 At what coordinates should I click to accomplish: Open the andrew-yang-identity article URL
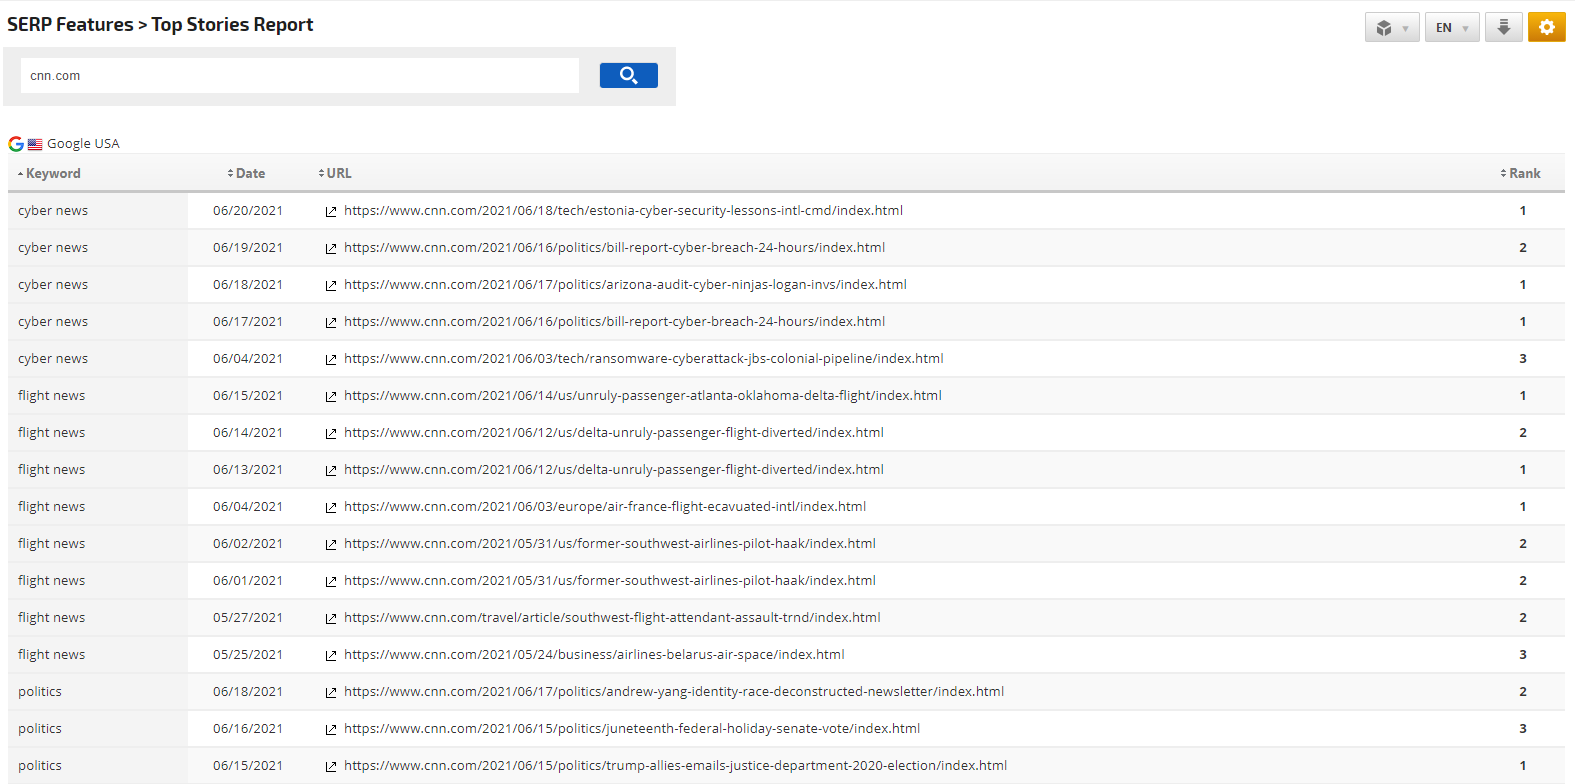(673, 692)
